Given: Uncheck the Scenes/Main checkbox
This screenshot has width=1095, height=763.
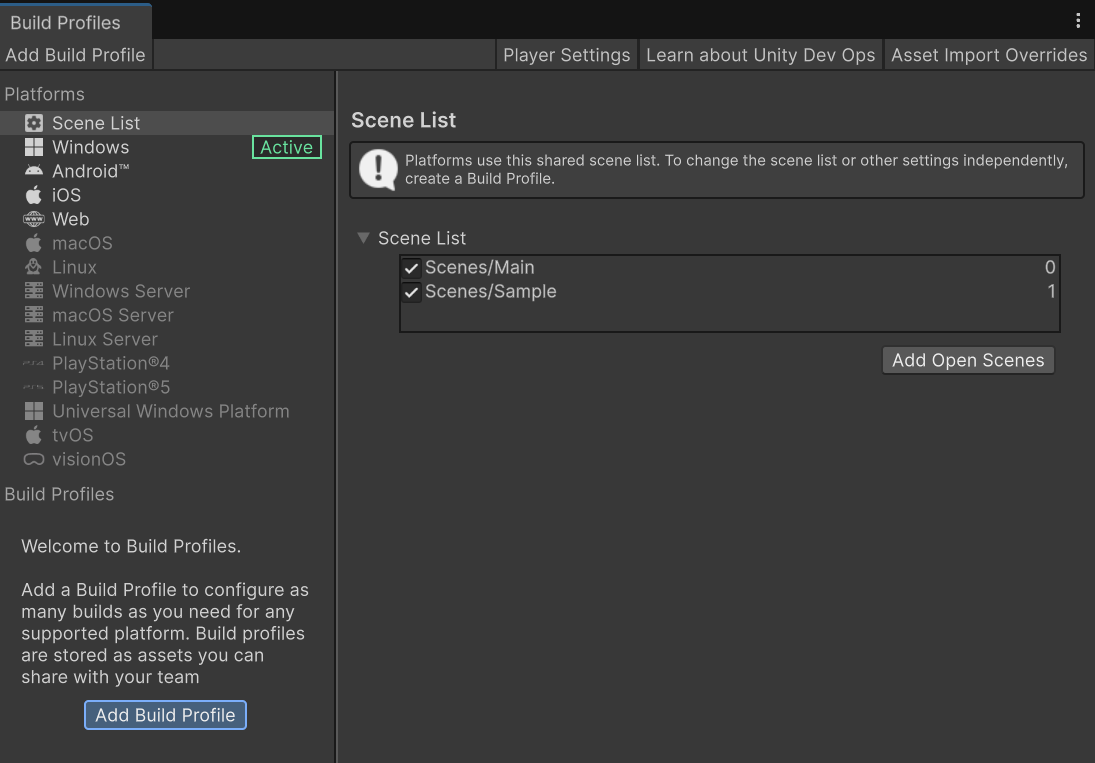Looking at the screenshot, I should (411, 268).
